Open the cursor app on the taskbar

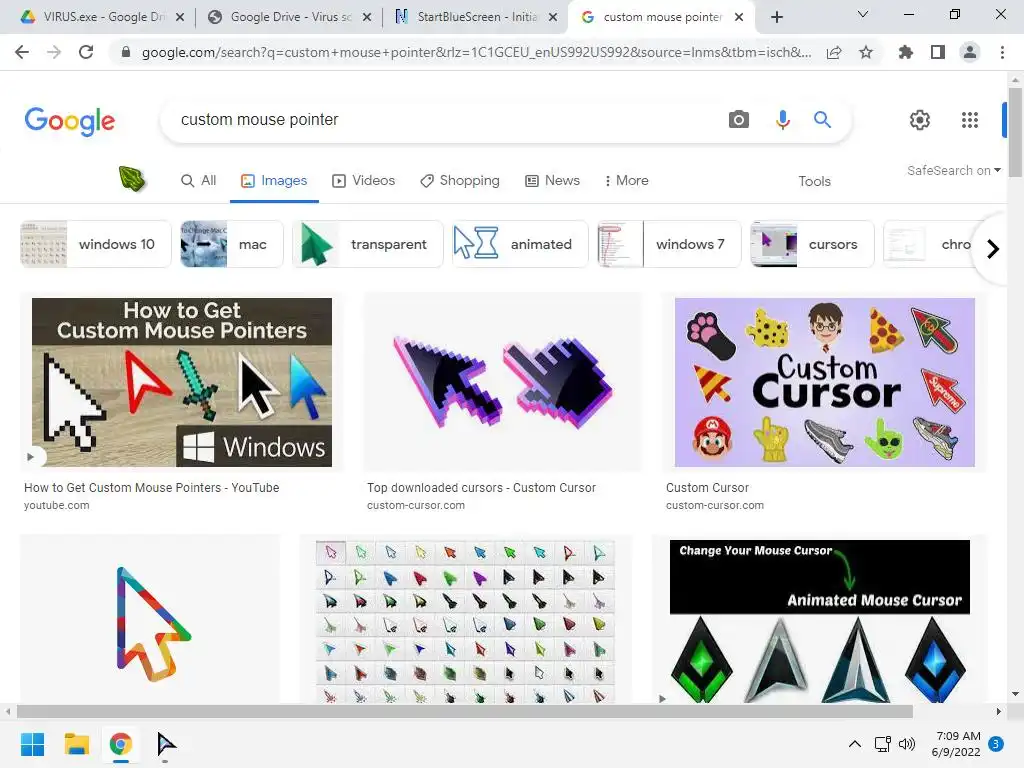(x=166, y=744)
